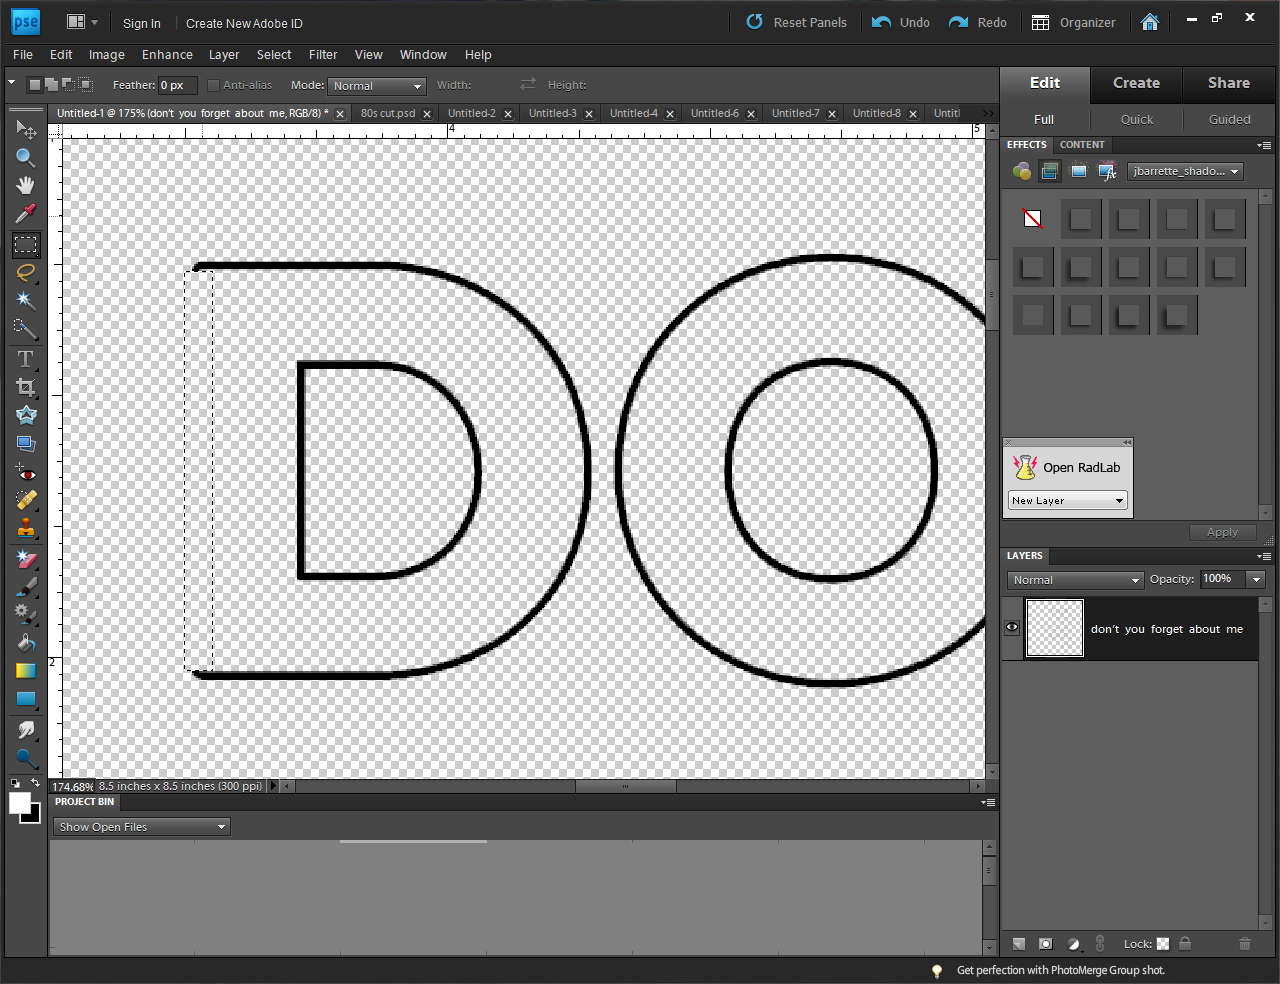Show all effects with the fx icon
The width and height of the screenshot is (1280, 984).
click(1107, 172)
